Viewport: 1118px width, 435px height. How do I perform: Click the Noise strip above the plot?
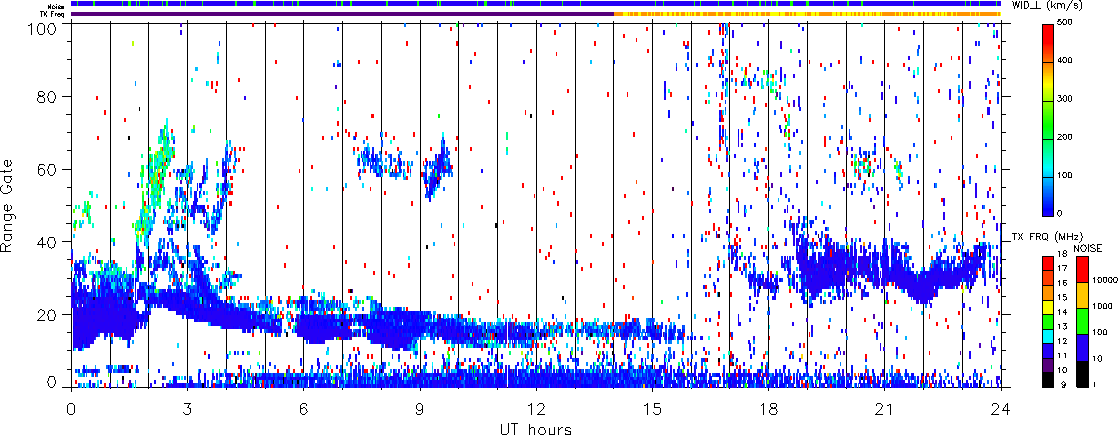pos(536,4)
